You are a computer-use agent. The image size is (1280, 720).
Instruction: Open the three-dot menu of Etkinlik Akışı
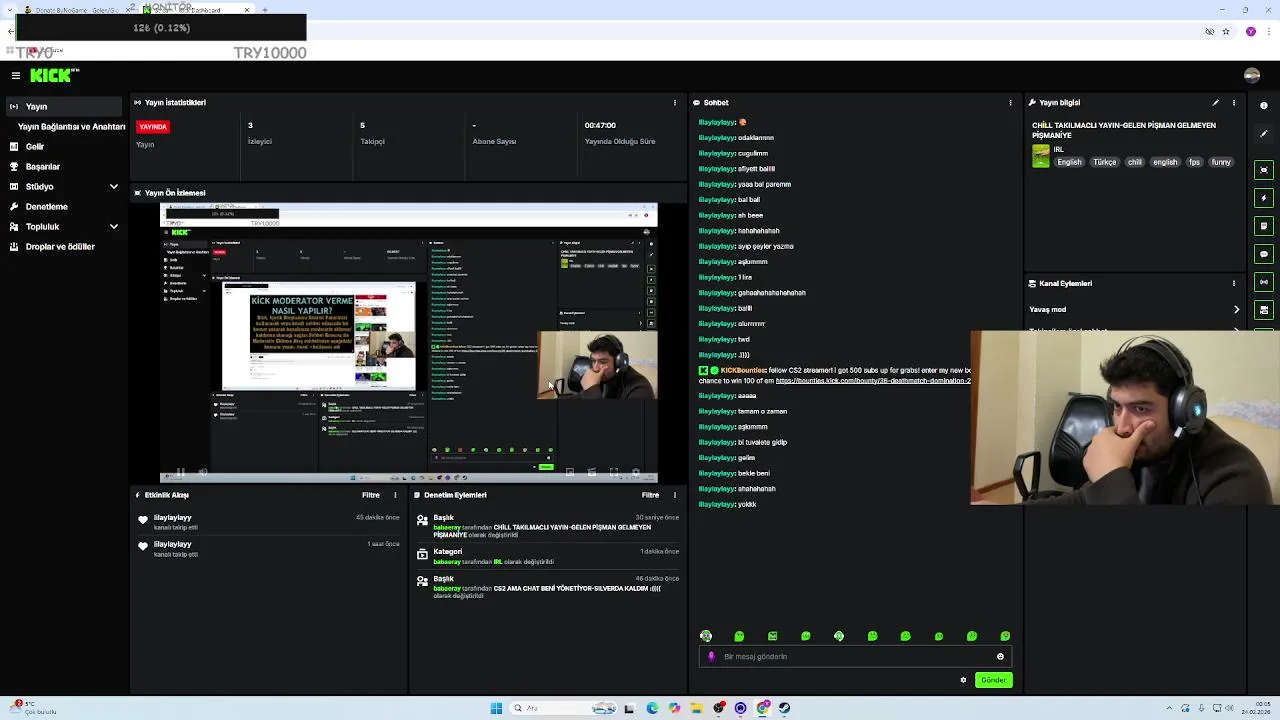coord(395,495)
